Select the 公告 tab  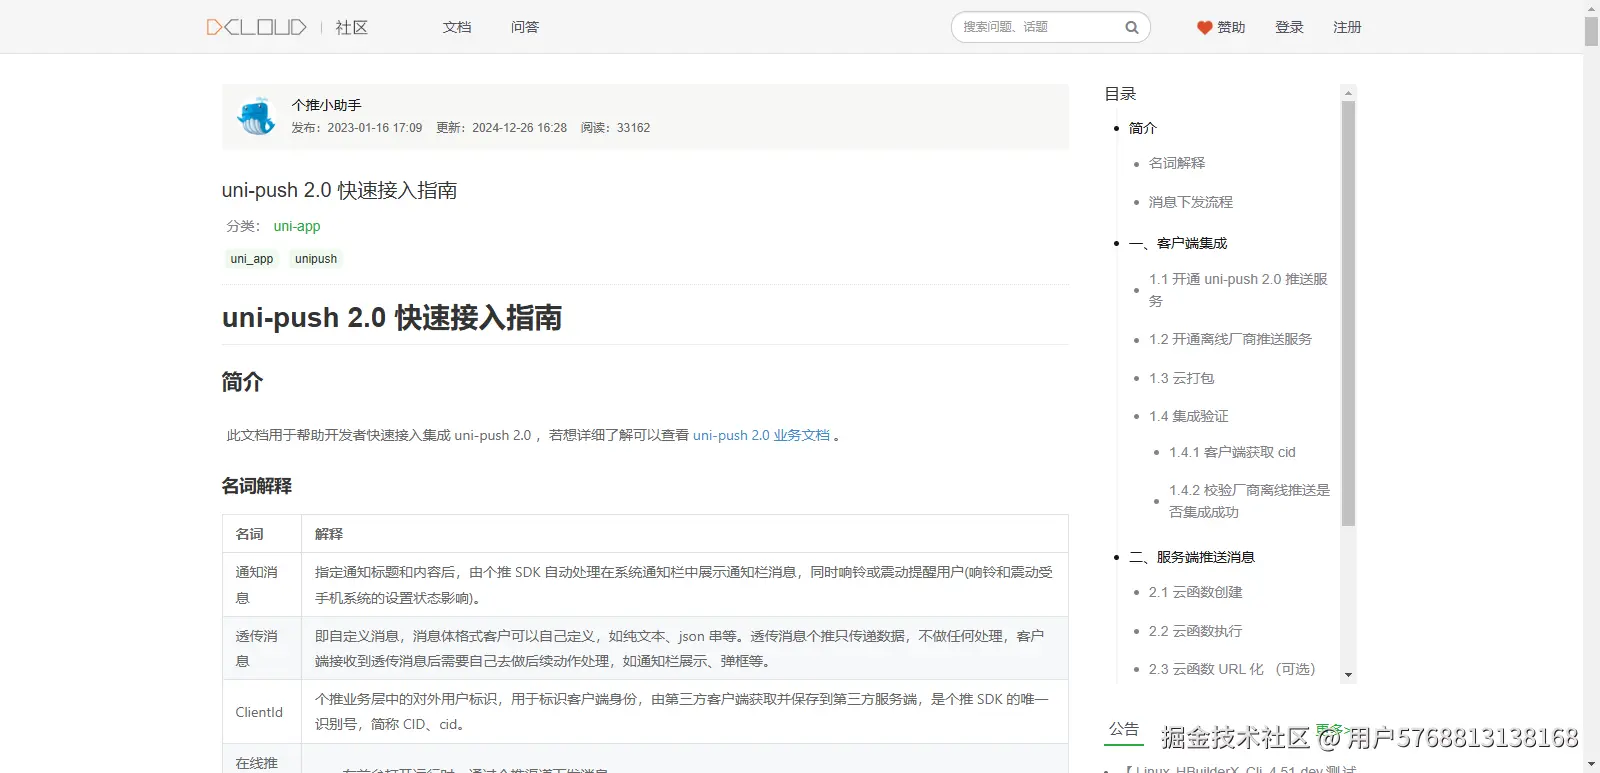pyautogui.click(x=1124, y=730)
